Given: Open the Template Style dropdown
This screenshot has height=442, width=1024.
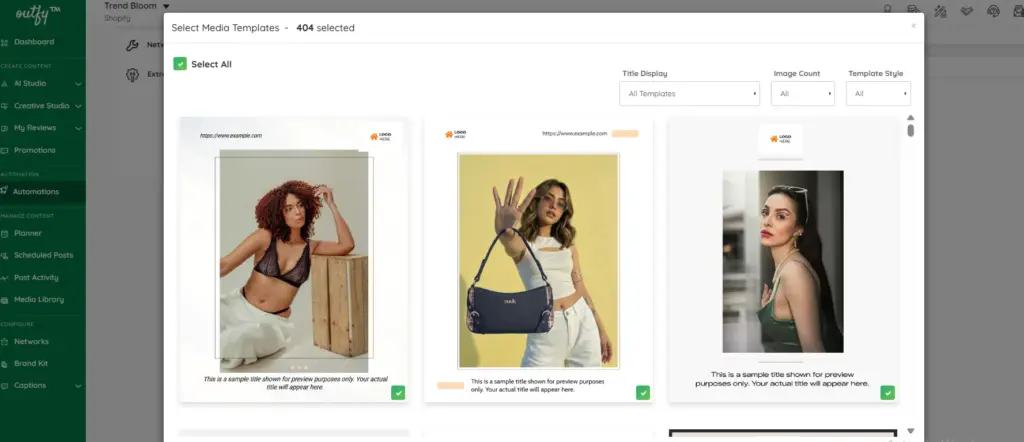Looking at the screenshot, I should click(878, 93).
